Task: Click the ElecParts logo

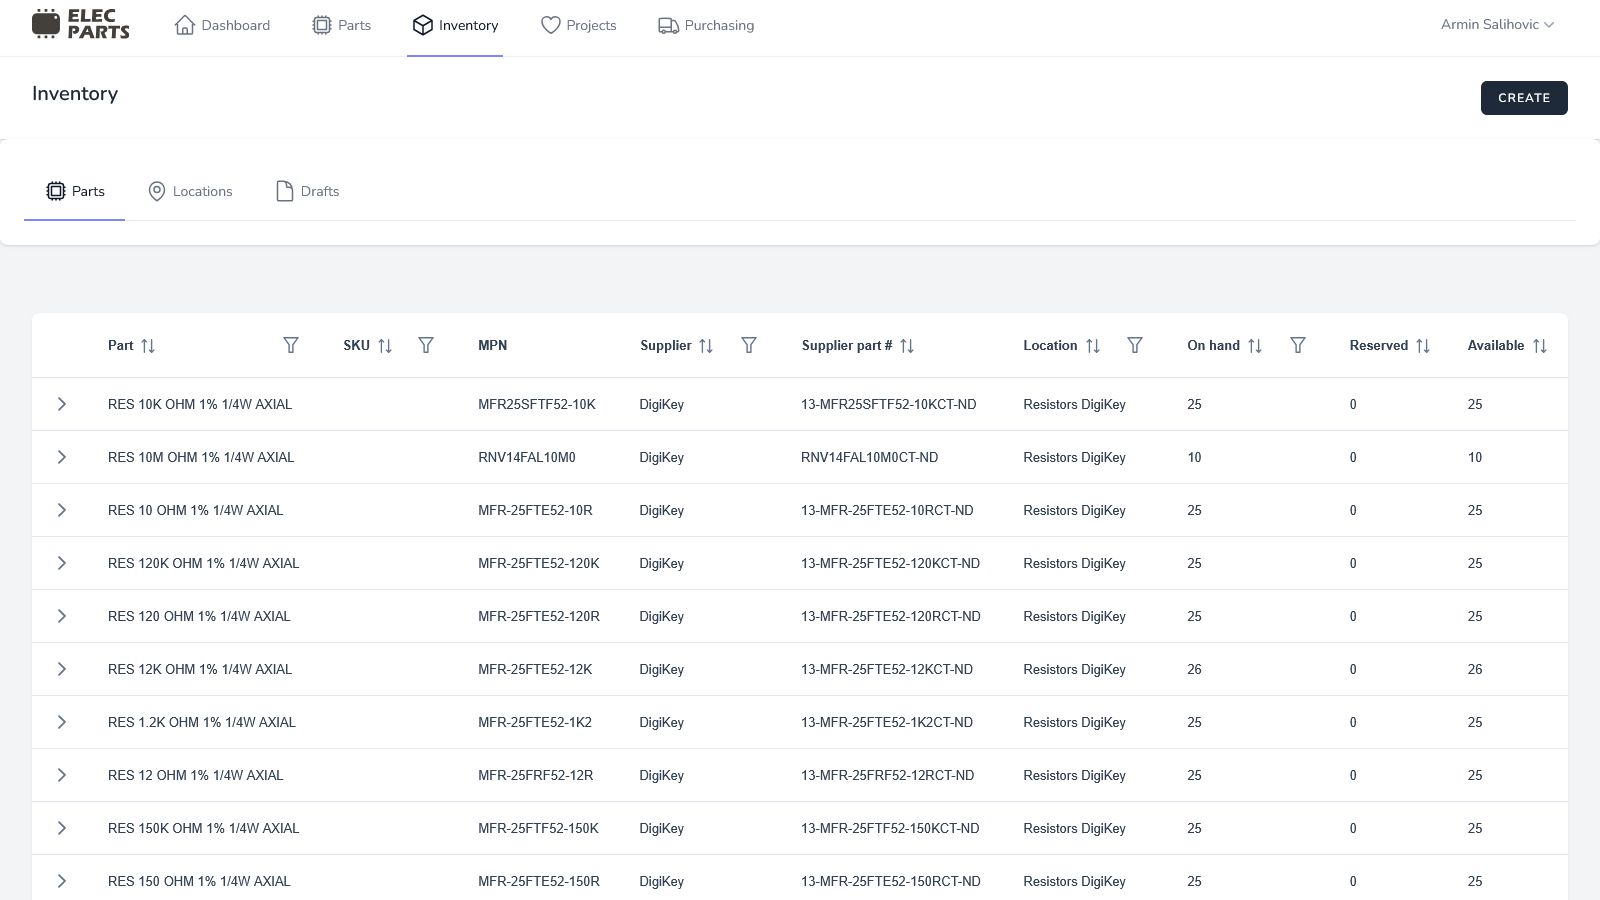Action: tap(81, 24)
